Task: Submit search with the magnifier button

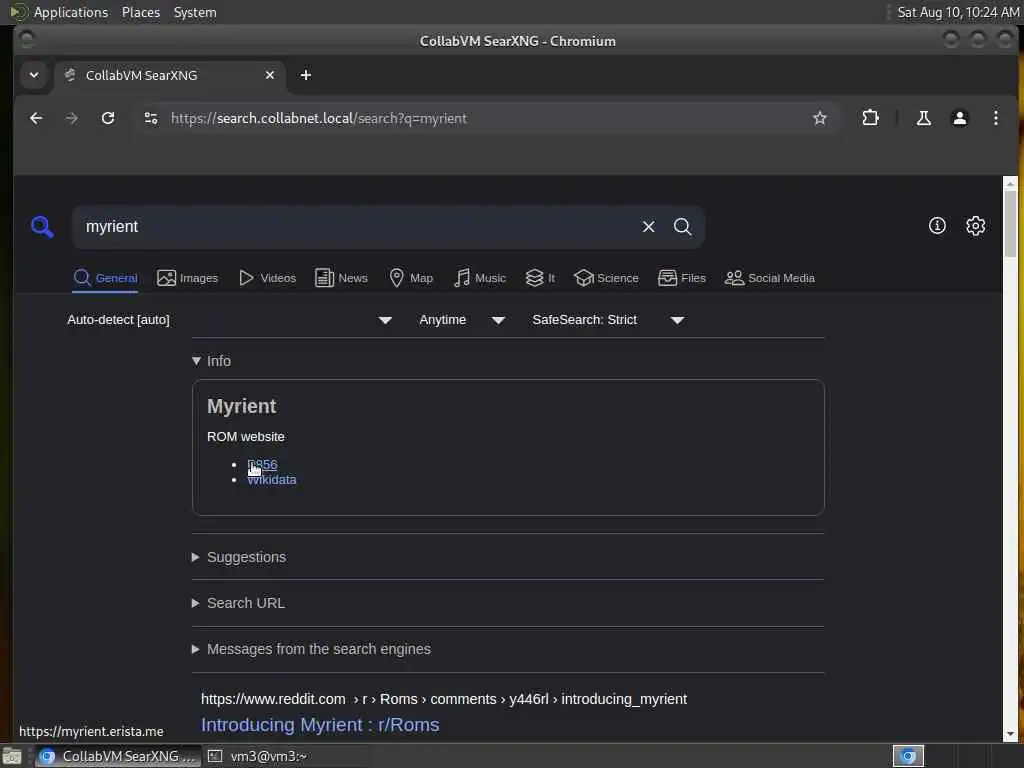Action: click(x=682, y=227)
